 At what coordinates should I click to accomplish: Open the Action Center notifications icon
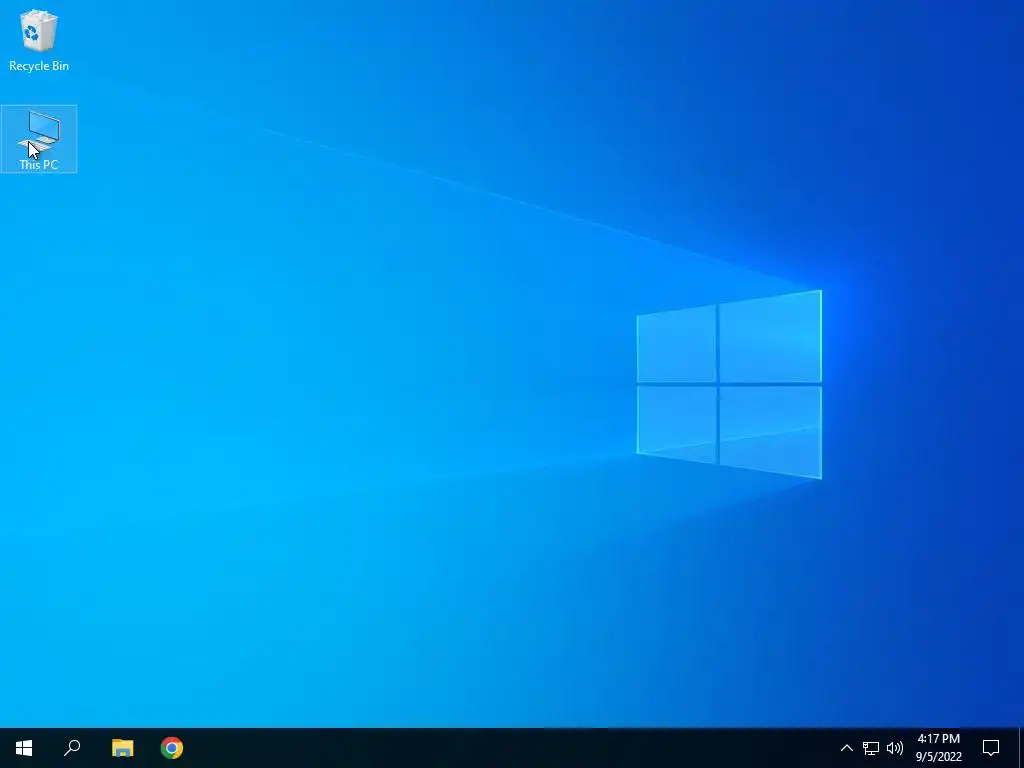tap(991, 748)
